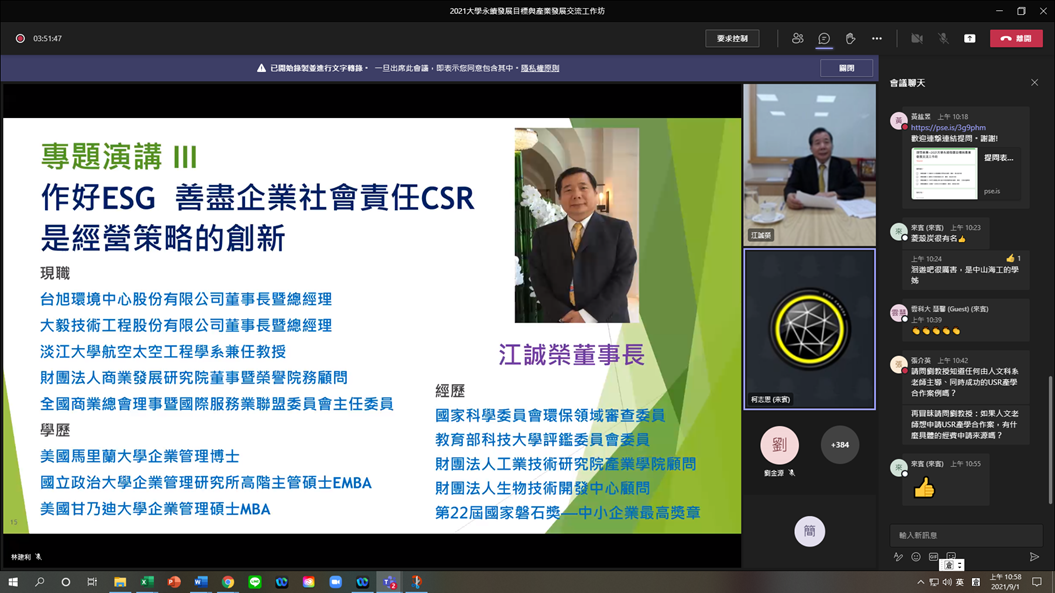Raise your hand in the meeting

click(x=850, y=37)
